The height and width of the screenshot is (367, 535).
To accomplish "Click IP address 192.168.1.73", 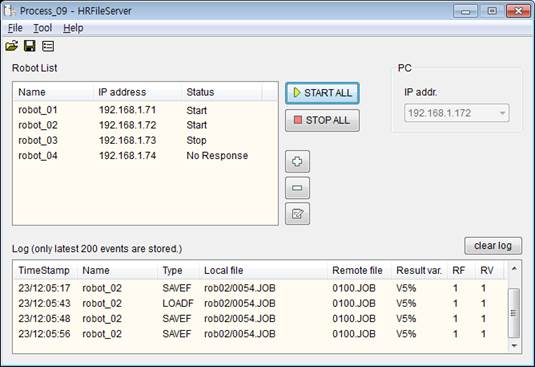I will point(127,140).
